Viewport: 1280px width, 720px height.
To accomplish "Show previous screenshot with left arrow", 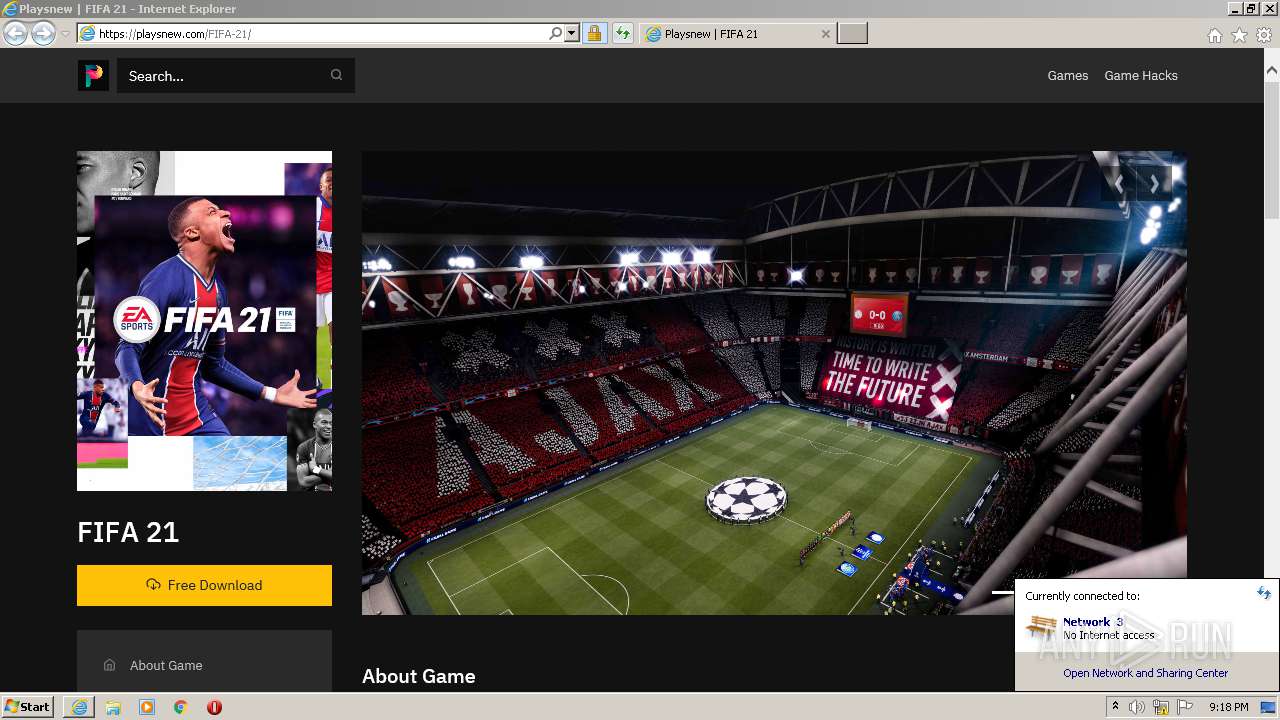I will 1119,183.
